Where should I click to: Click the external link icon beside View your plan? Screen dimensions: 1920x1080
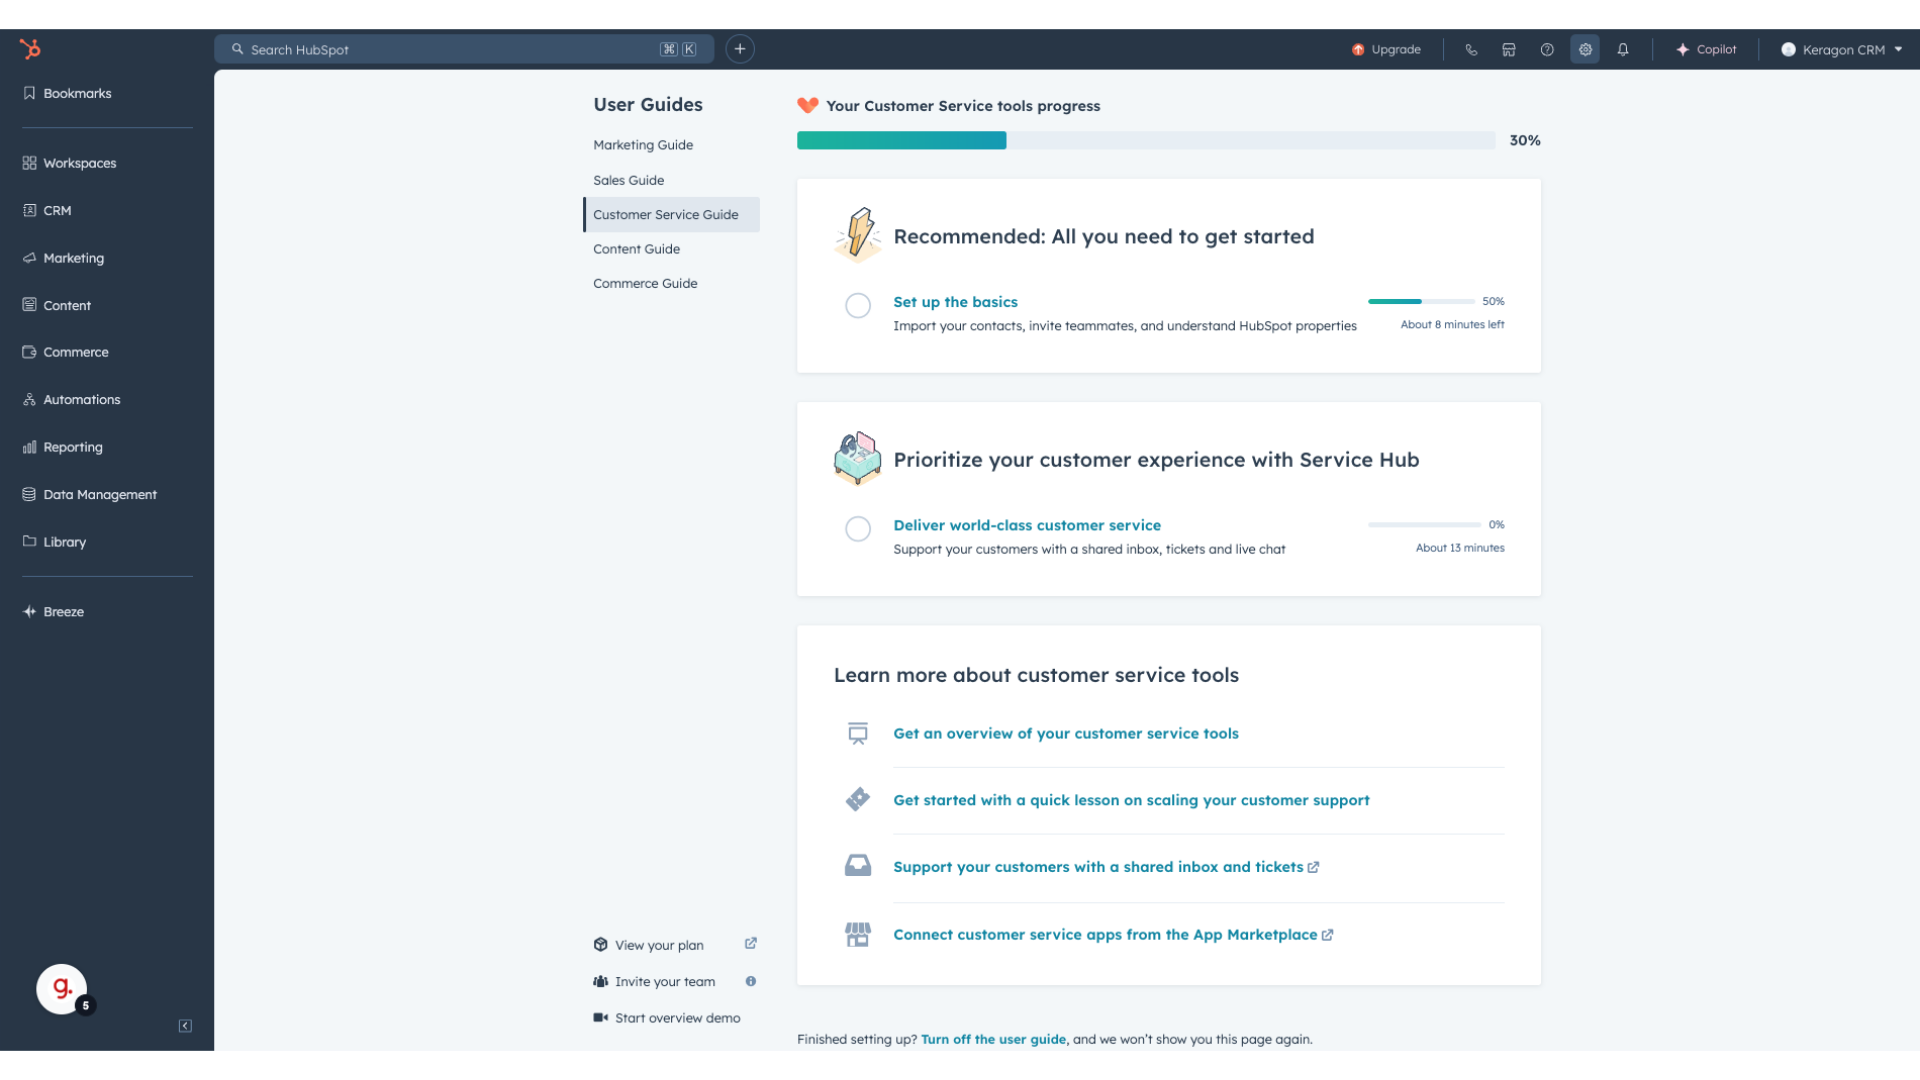751,943
